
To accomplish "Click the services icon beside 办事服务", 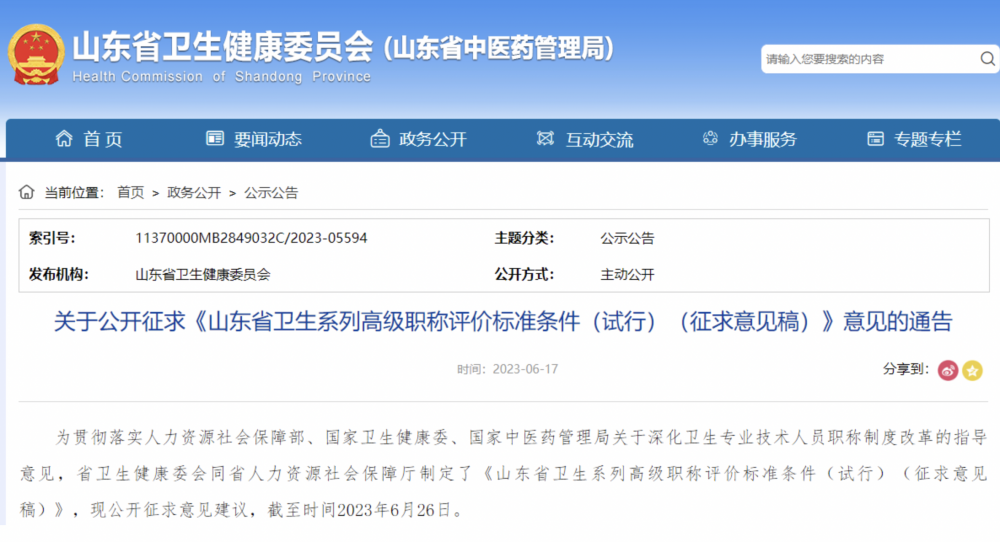I will [710, 138].
